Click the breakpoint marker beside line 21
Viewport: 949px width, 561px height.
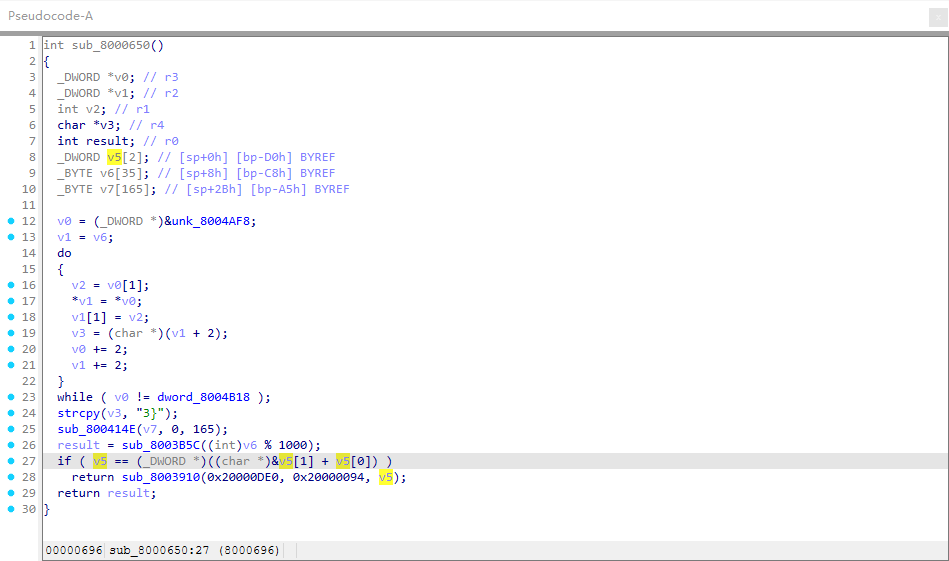(11, 365)
